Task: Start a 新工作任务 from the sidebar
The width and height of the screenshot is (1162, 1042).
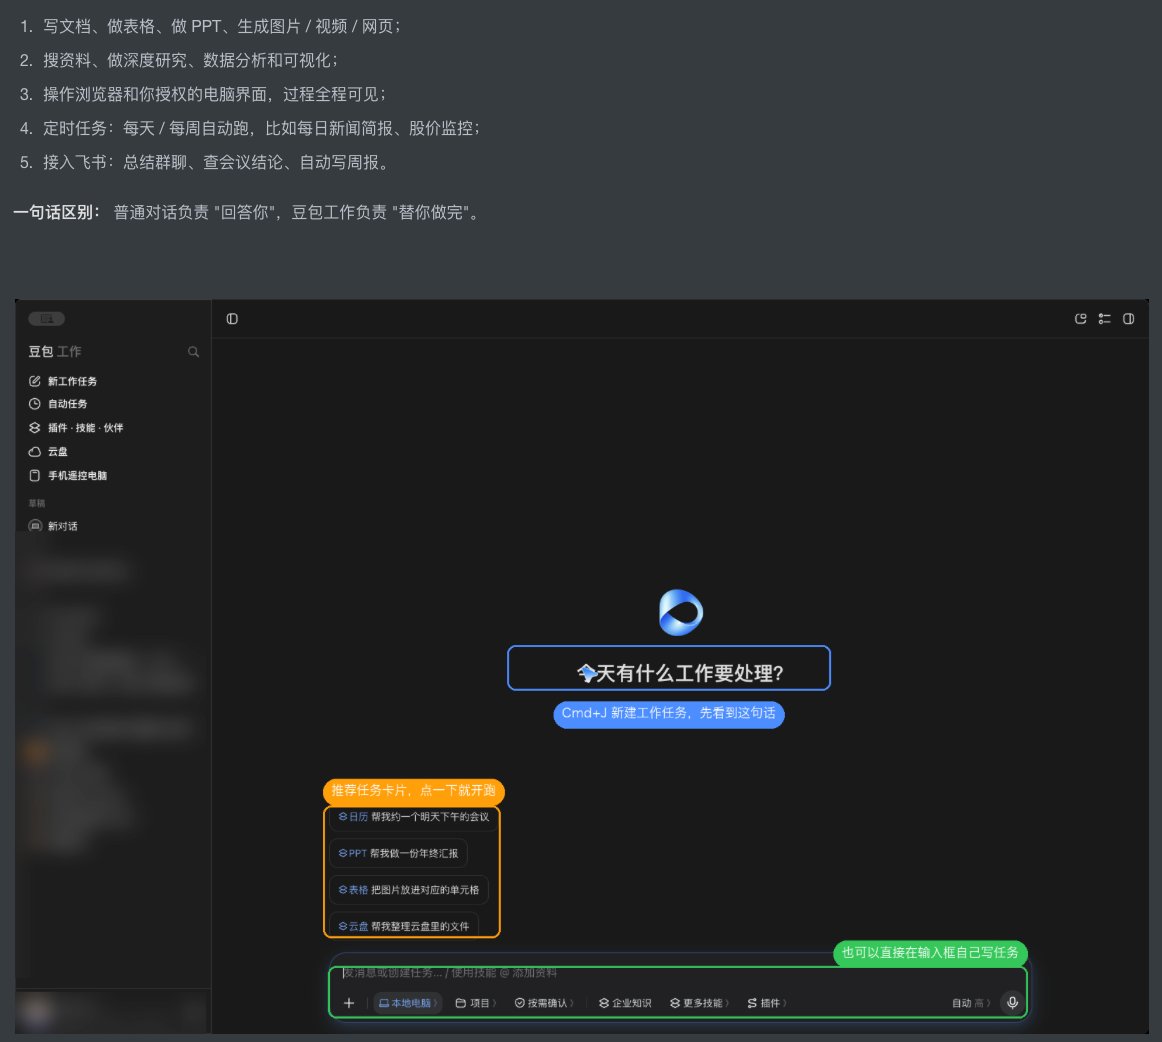Action: pos(63,381)
